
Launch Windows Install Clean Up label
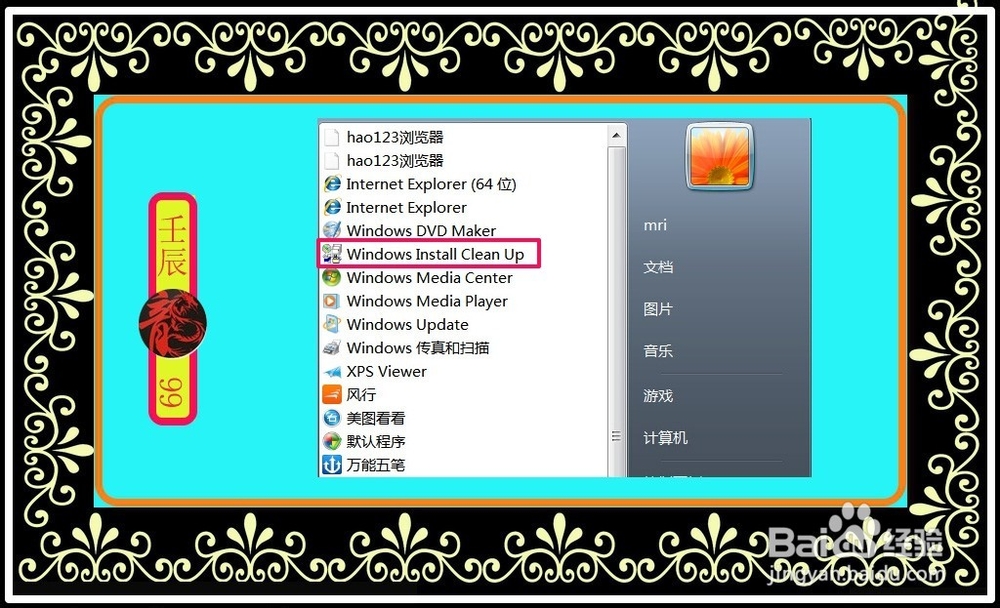[x=436, y=254]
